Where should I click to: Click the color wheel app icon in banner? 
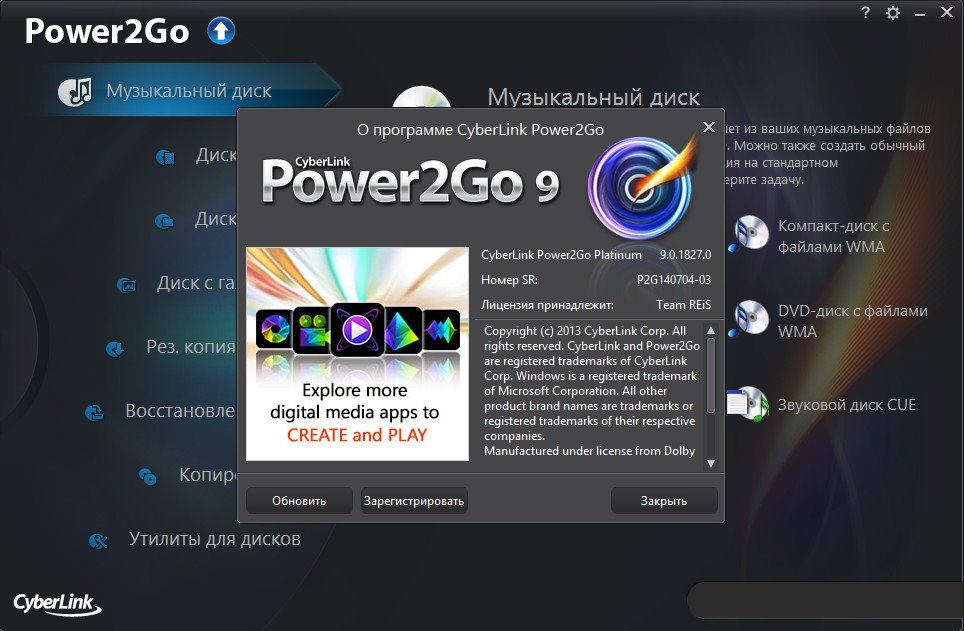tap(274, 328)
